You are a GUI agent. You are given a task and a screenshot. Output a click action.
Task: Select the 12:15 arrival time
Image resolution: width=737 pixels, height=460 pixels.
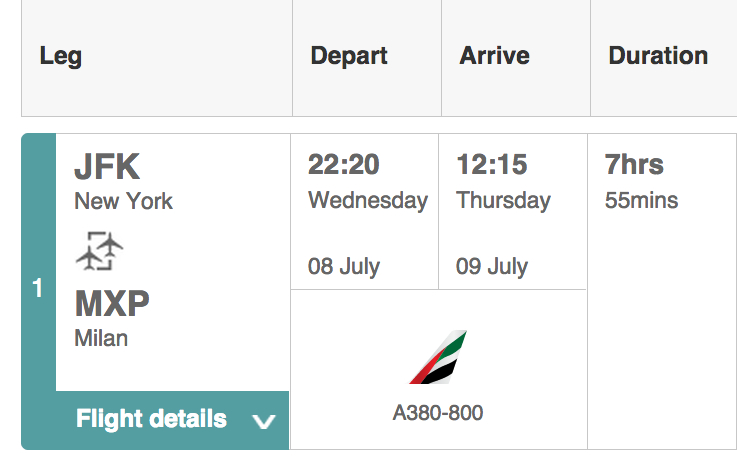pos(492,164)
